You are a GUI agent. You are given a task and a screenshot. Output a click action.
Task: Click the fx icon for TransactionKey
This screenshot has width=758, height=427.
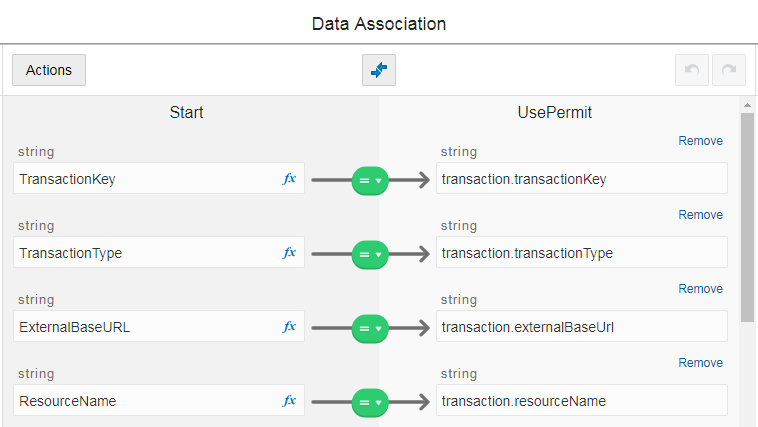[x=289, y=179]
